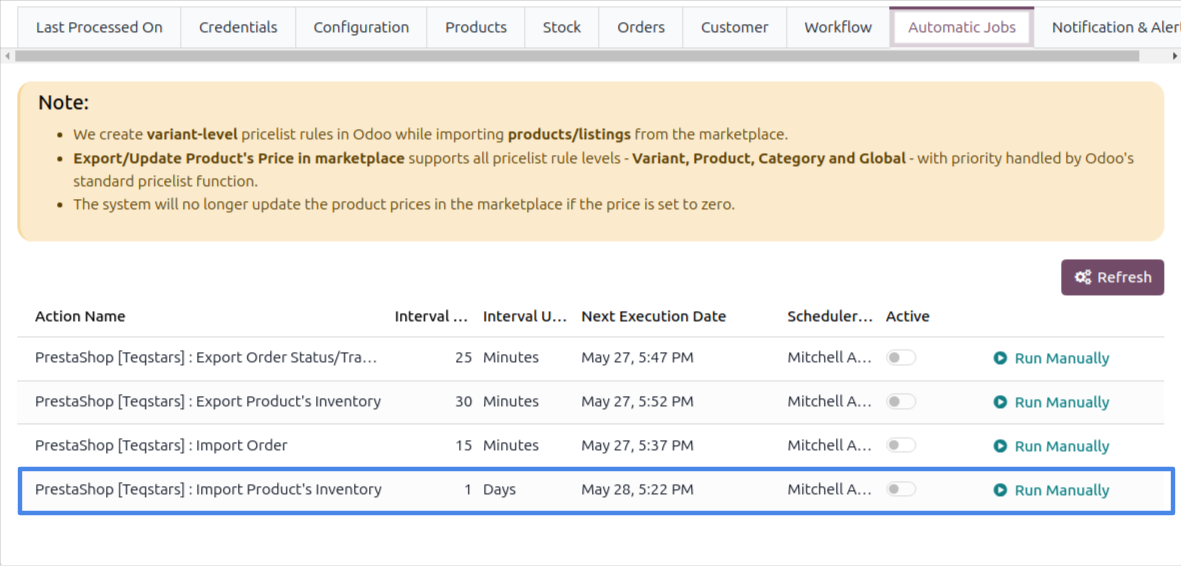The width and height of the screenshot is (1181, 566).
Task: Enable Active switch for Import Product's Inventory
Action: 901,490
